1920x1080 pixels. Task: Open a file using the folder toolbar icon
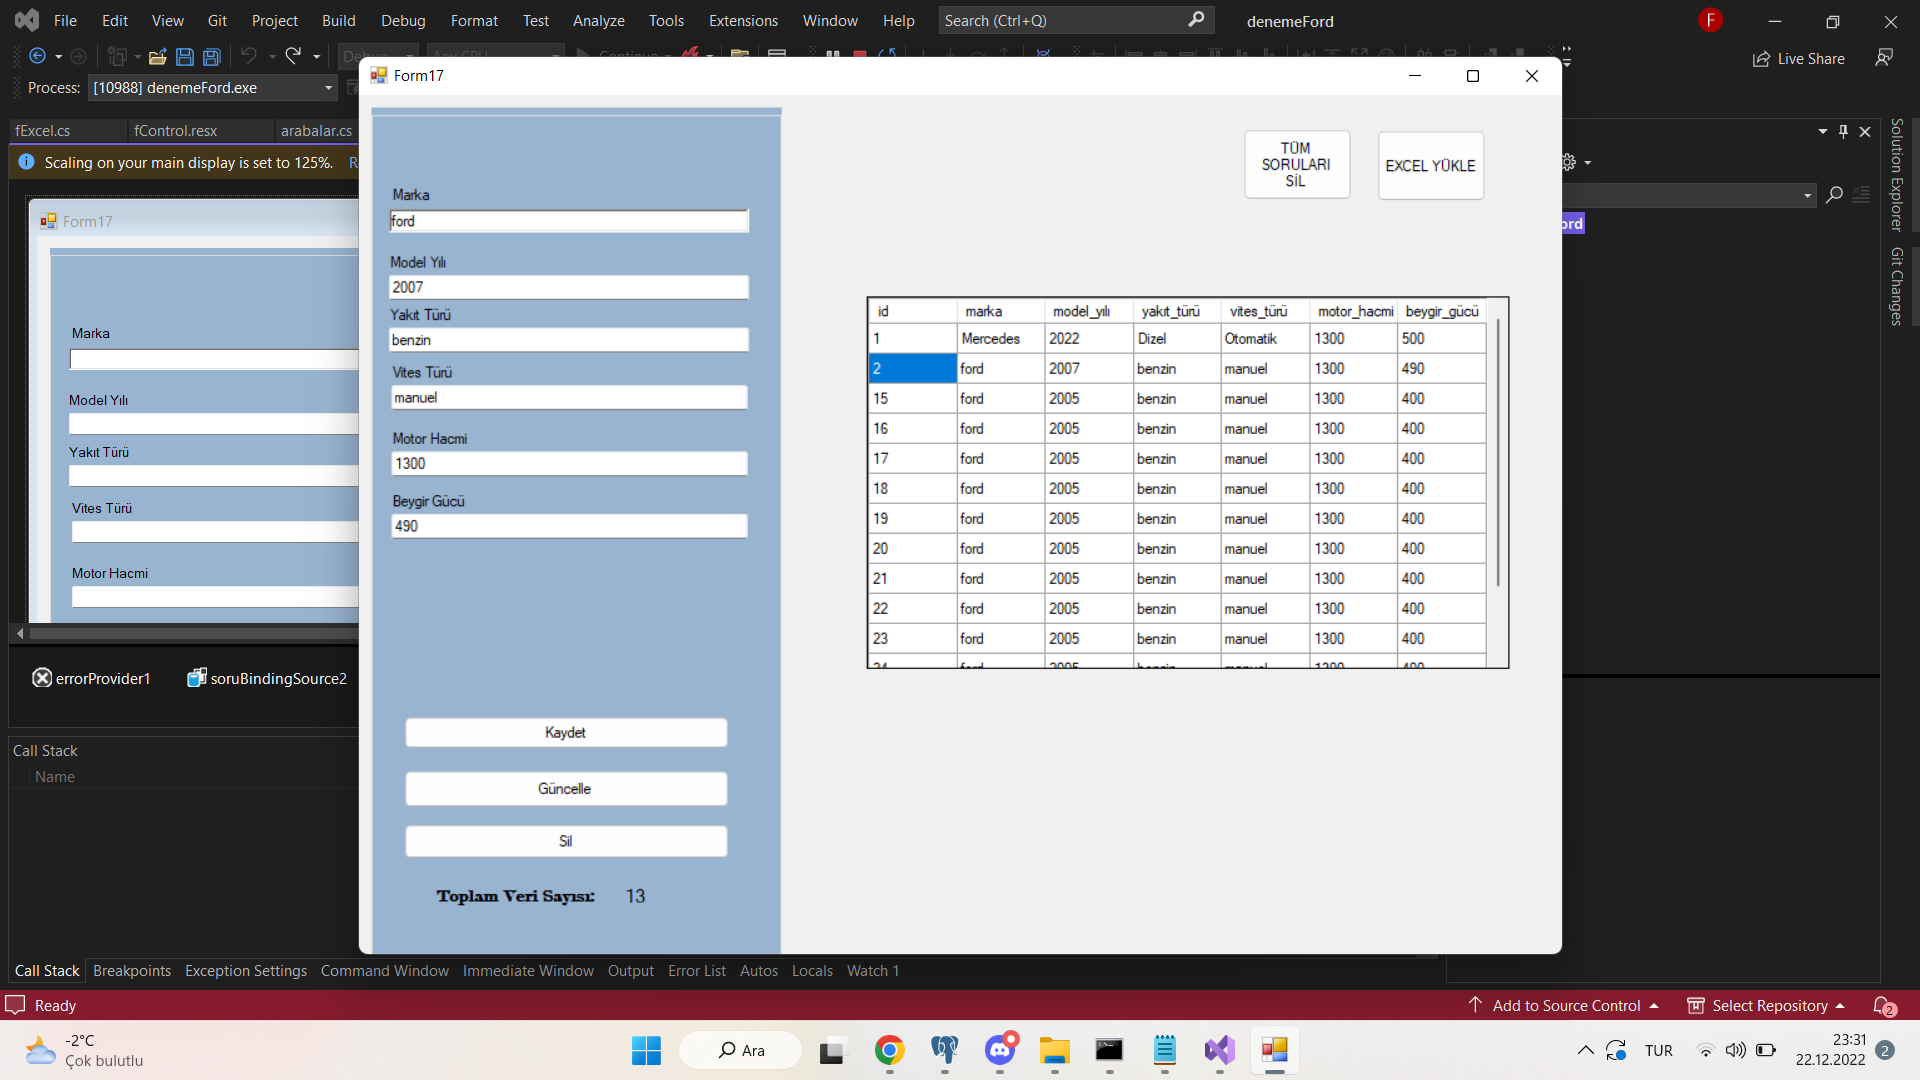click(158, 56)
